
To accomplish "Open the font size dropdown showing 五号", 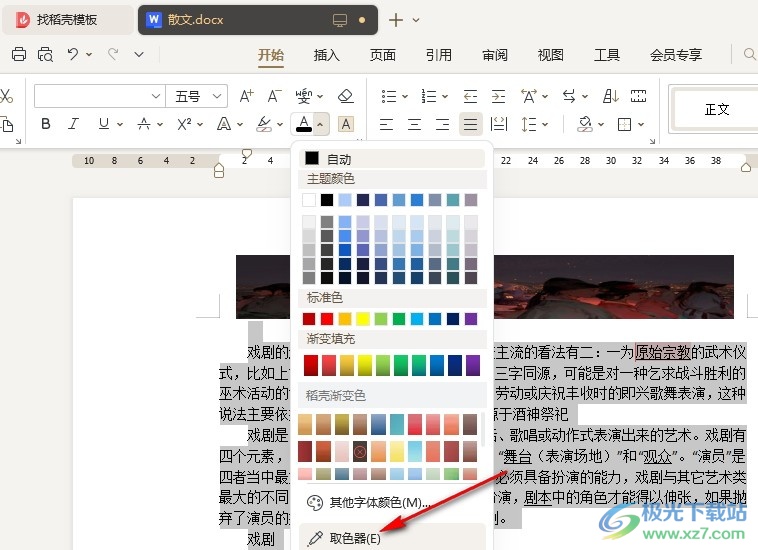I will coord(197,97).
